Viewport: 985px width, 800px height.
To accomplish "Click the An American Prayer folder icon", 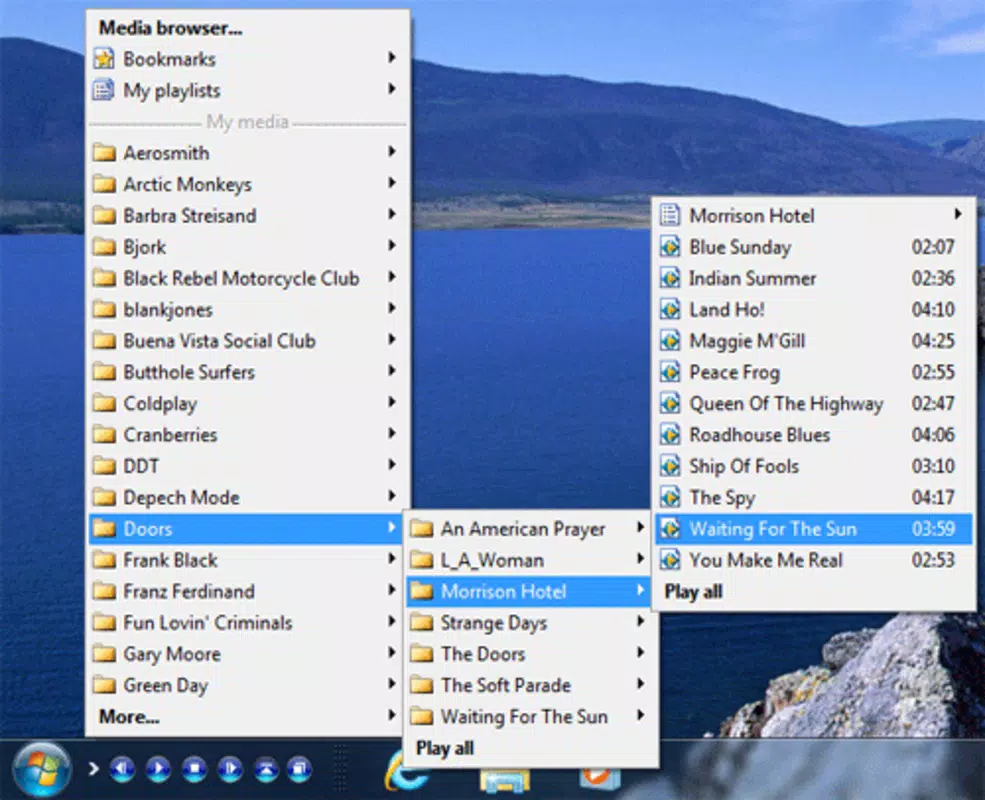I will (x=422, y=529).
